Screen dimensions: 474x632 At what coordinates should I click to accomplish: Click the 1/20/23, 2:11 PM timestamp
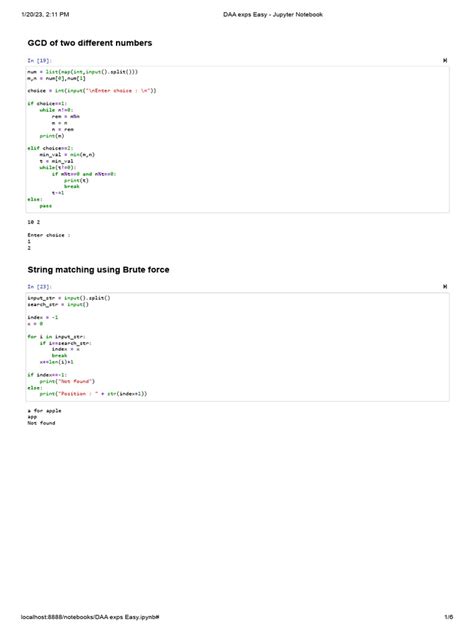coord(45,15)
